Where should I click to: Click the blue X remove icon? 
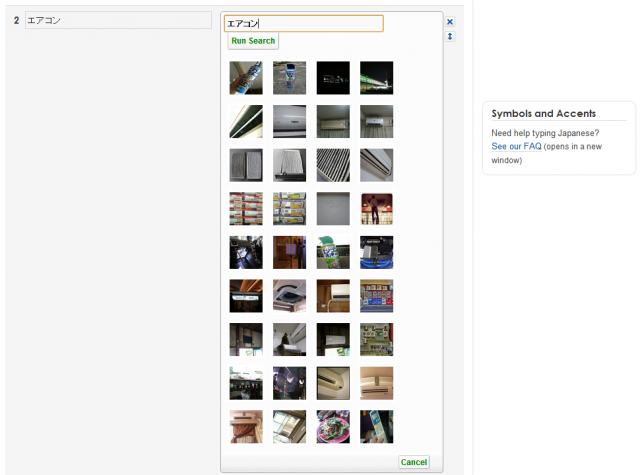[x=450, y=22]
